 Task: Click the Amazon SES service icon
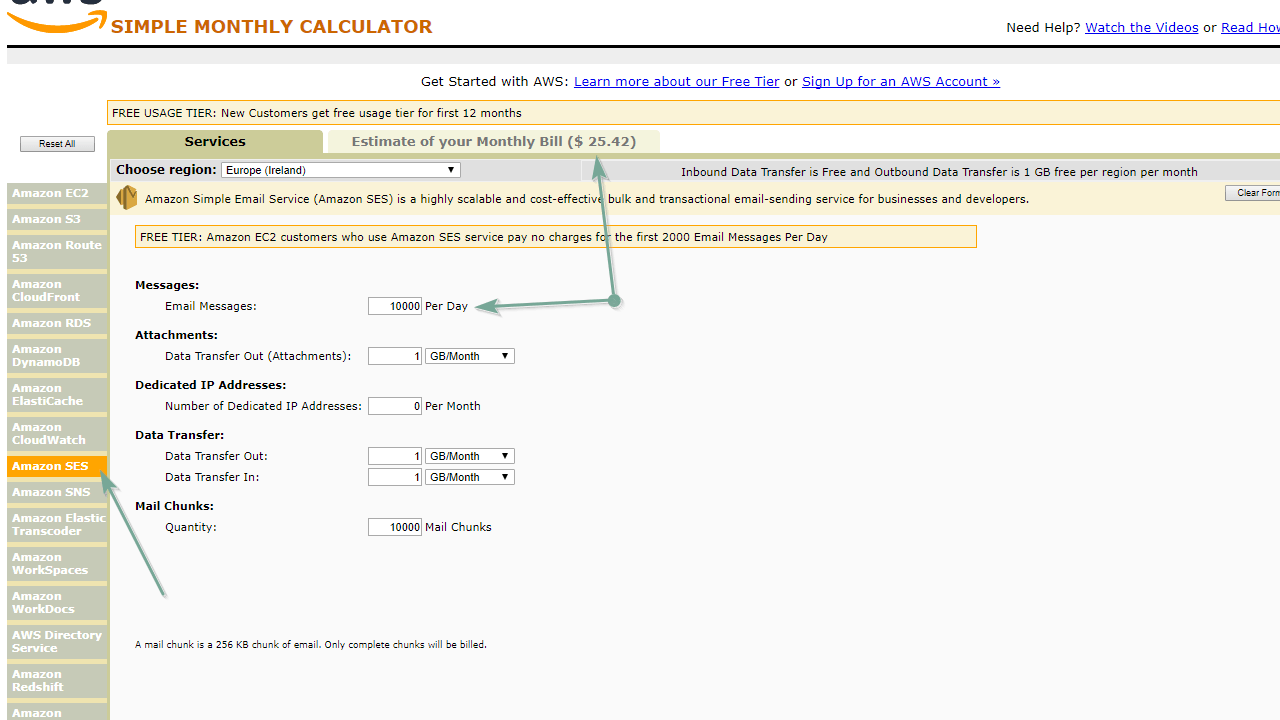(127, 198)
